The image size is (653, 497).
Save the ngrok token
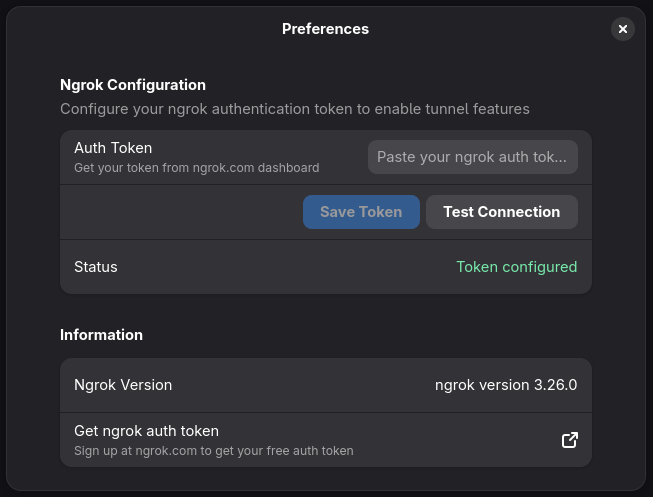pyautogui.click(x=361, y=212)
